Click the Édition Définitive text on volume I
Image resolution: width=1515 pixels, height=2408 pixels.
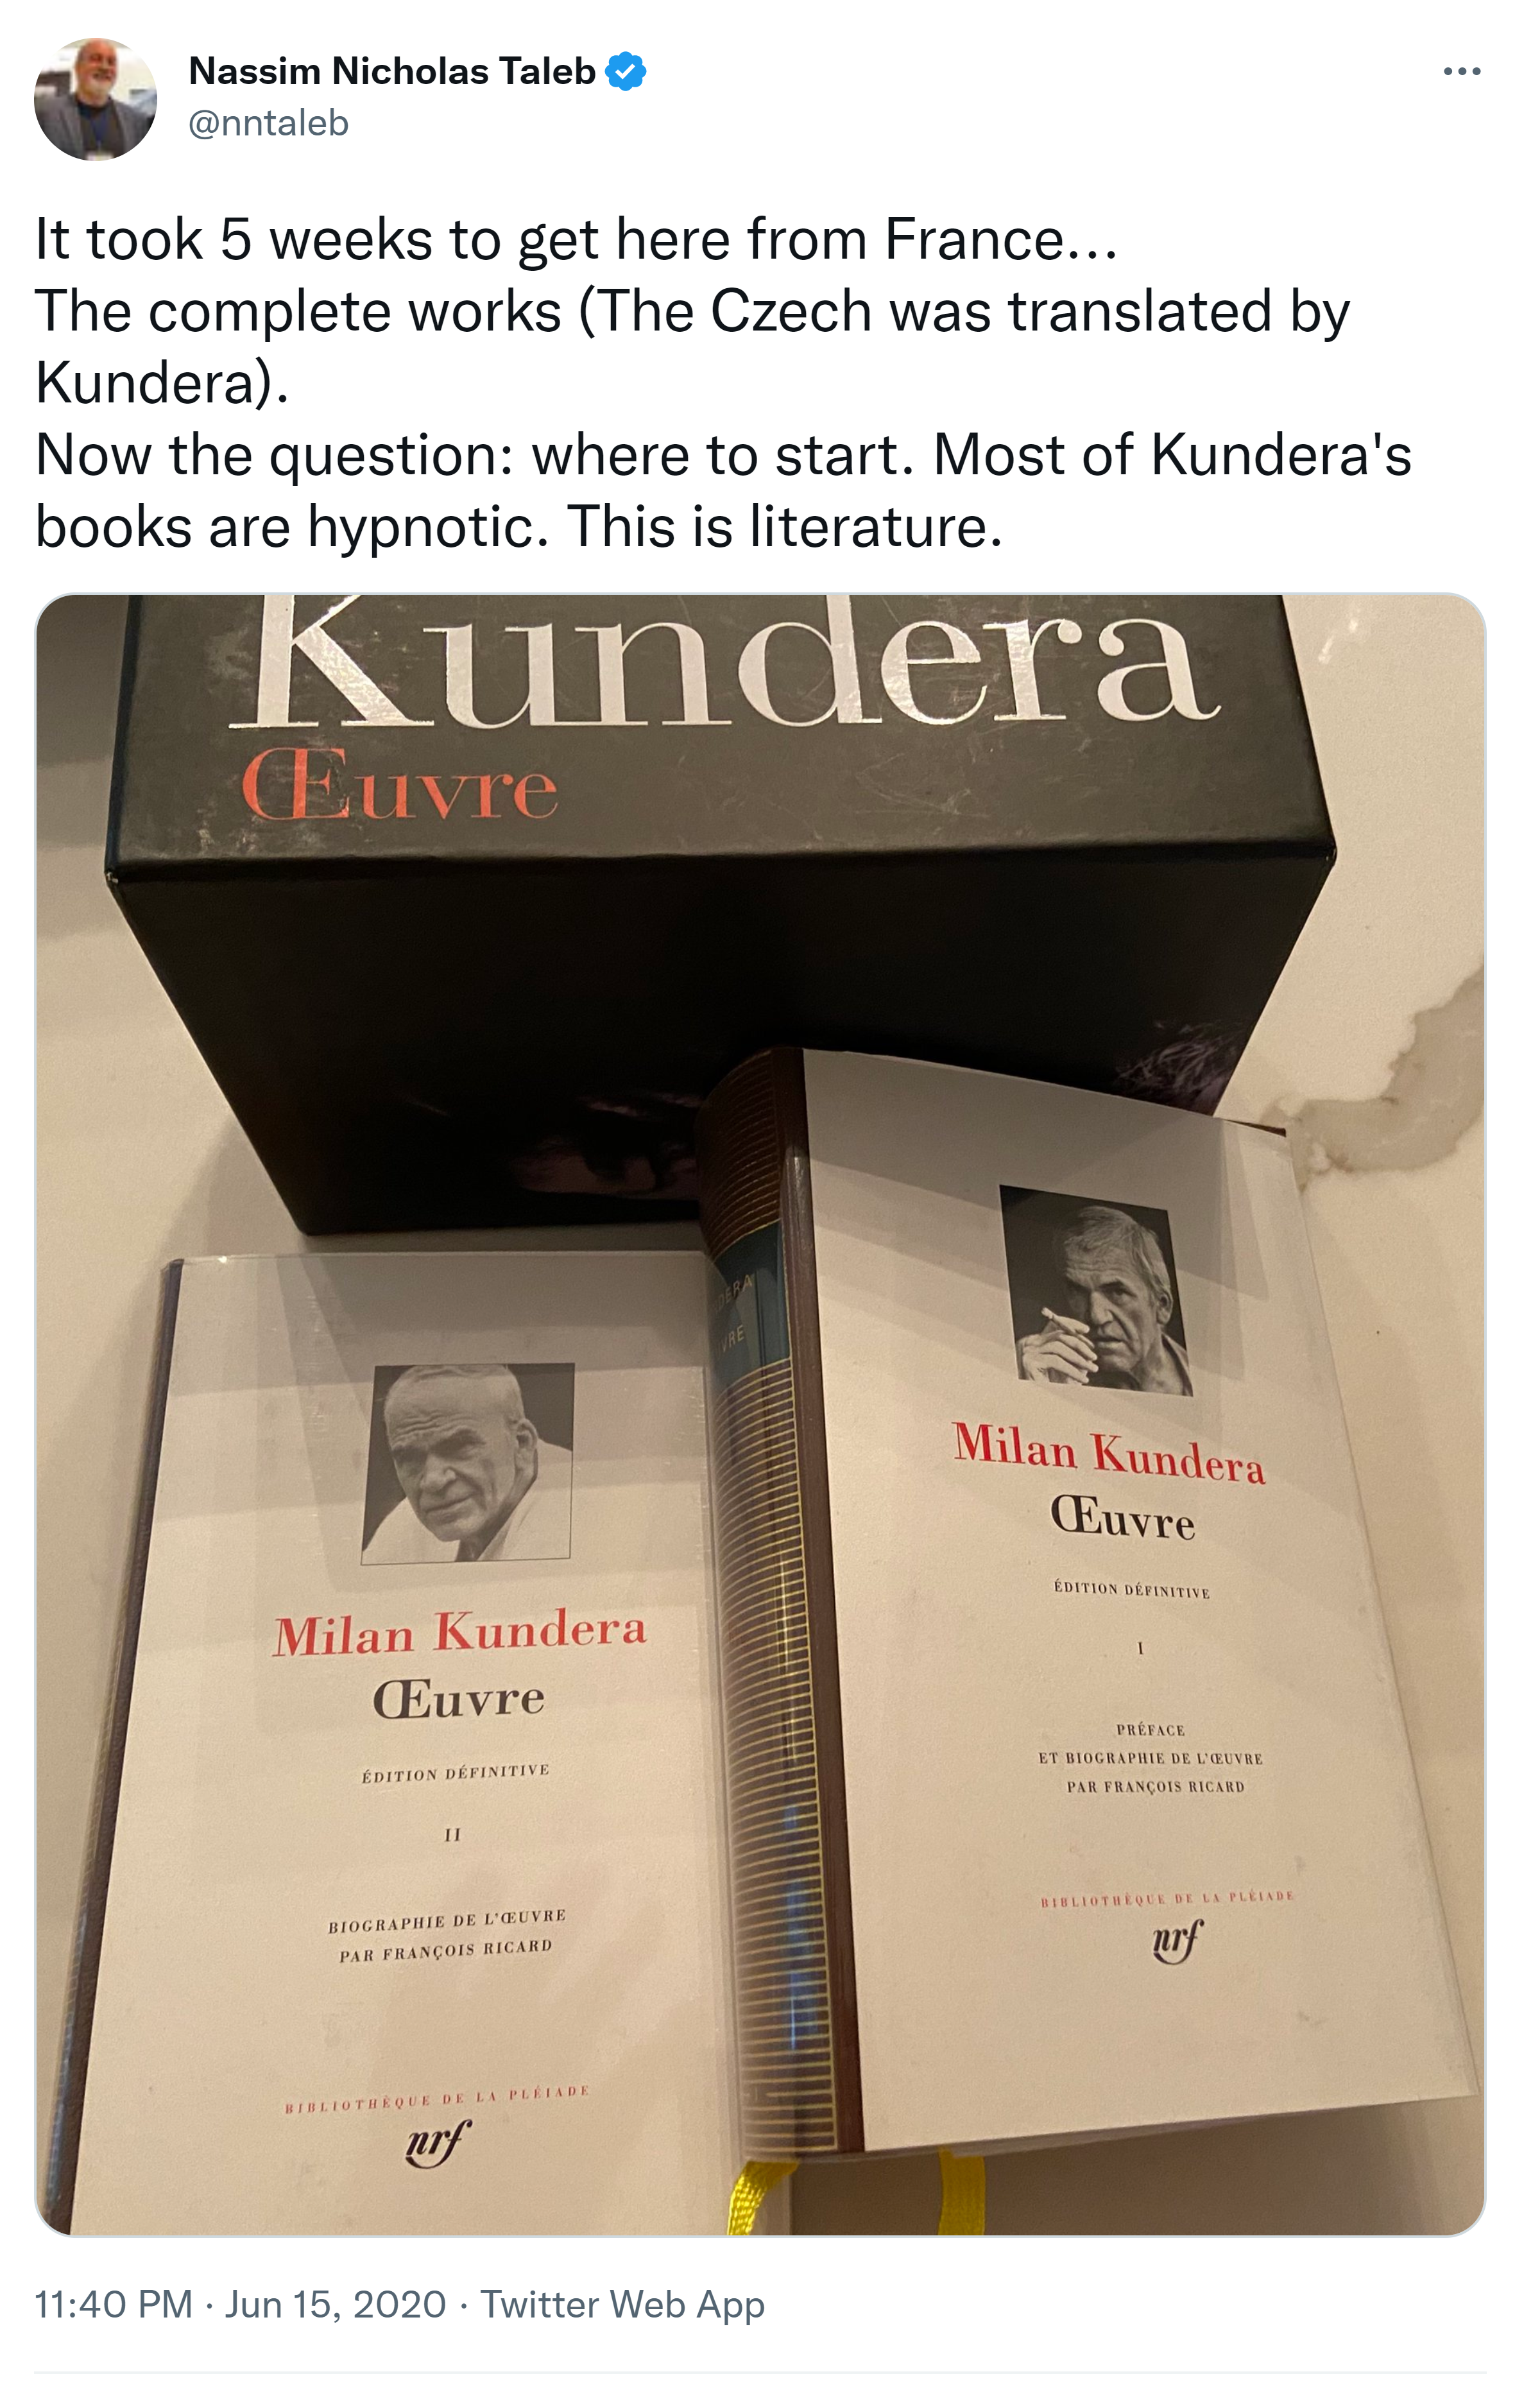tap(1131, 1589)
